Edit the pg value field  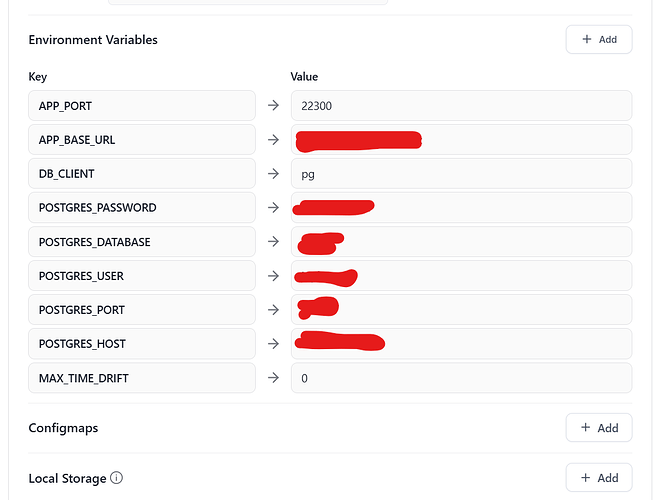pyautogui.click(x=461, y=173)
